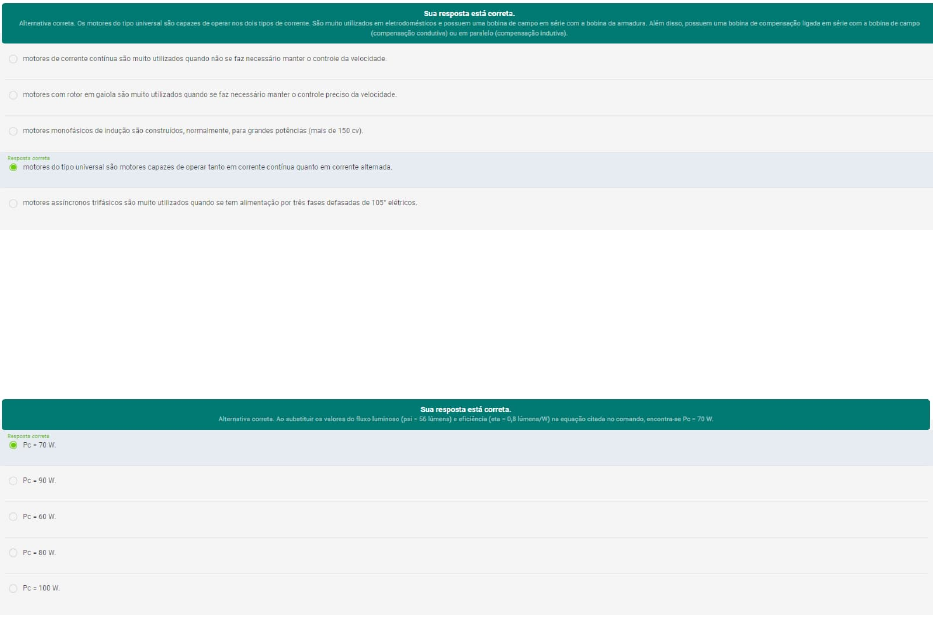Pick the 'Pc = 80 W' radio button
Viewport: 933px width, 621px height.
(x=13, y=553)
